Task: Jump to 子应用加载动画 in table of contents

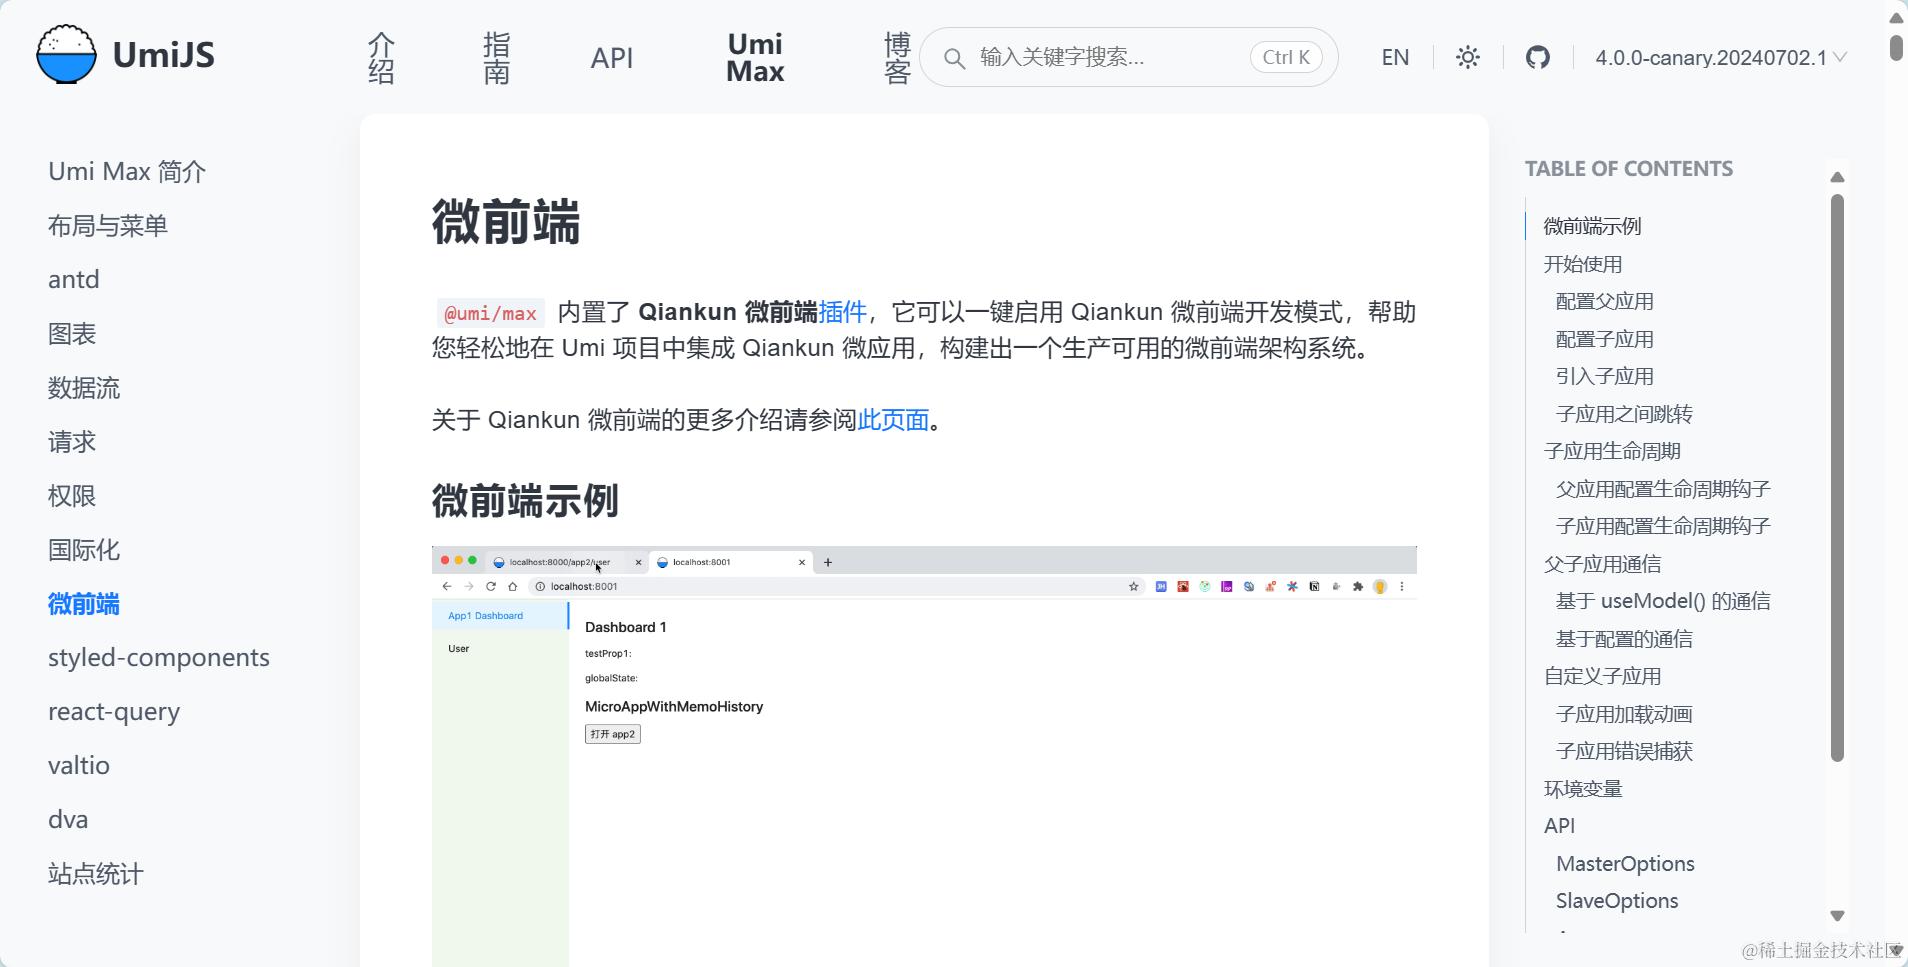Action: click(x=1624, y=714)
